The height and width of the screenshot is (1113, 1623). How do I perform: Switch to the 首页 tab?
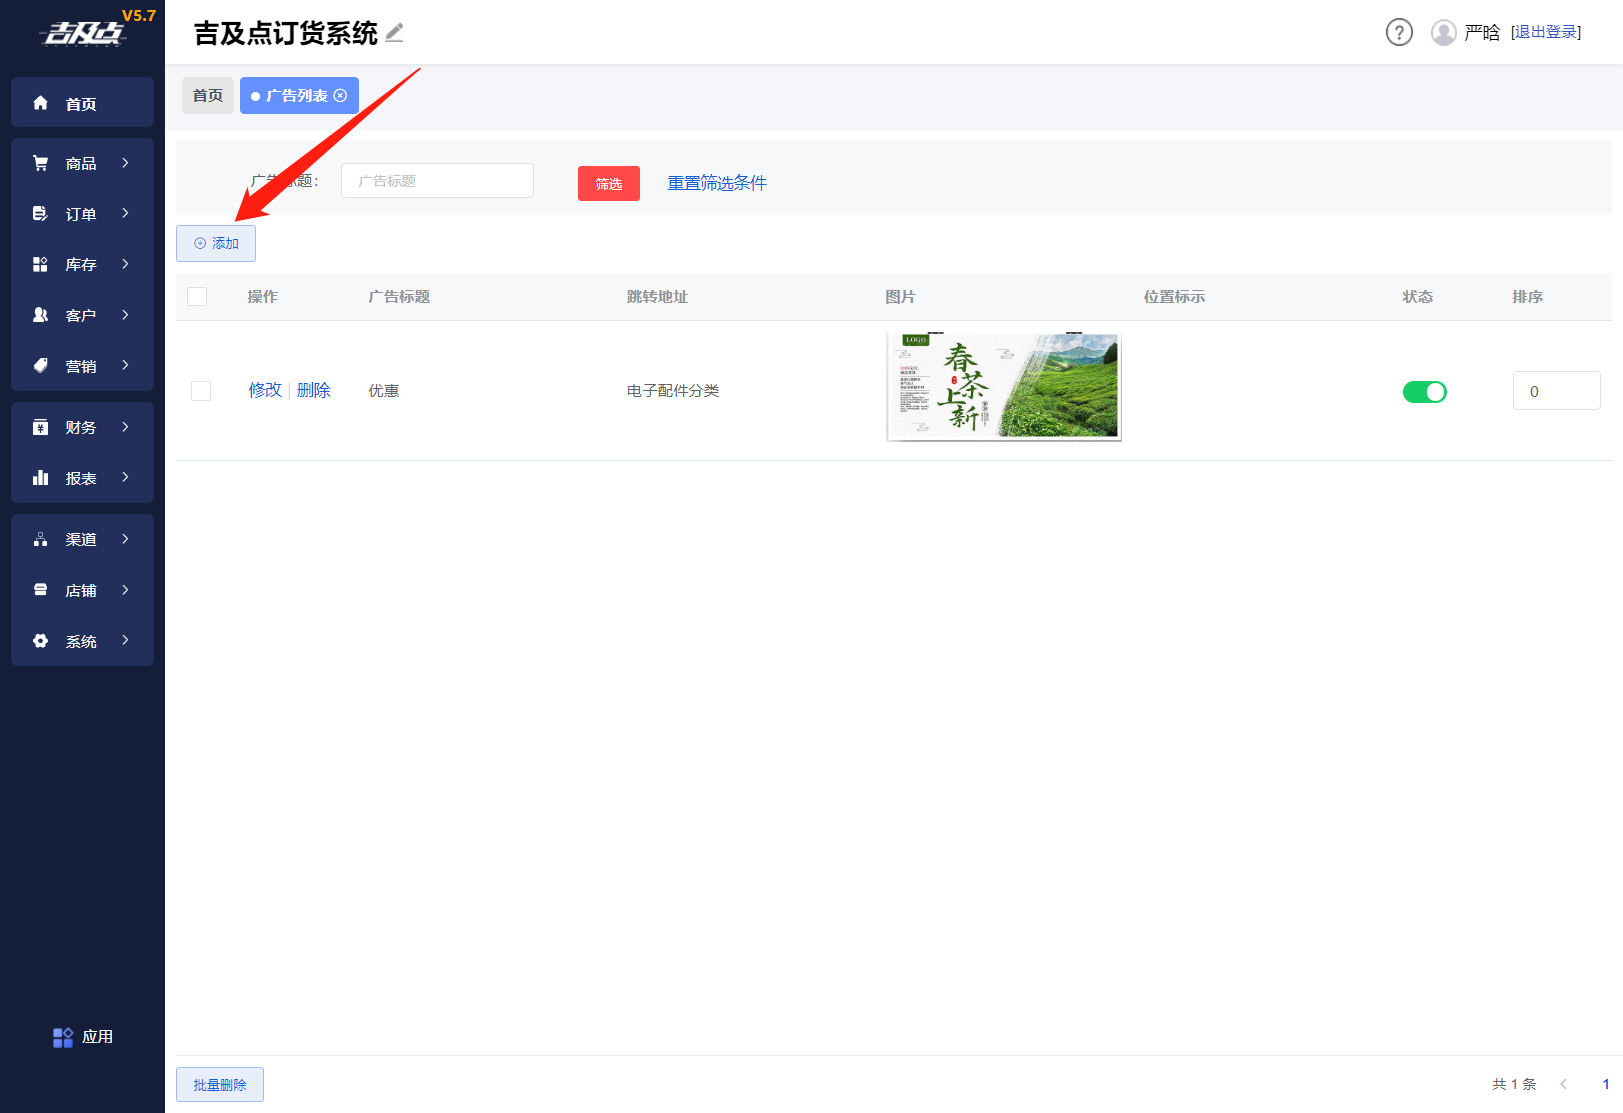(208, 96)
